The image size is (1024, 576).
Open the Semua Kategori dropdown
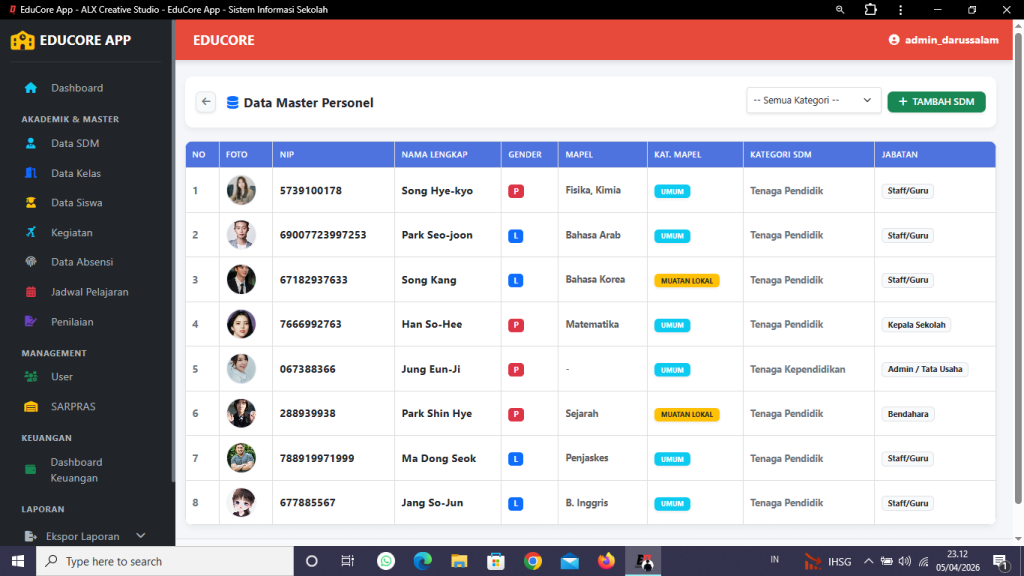coord(813,101)
